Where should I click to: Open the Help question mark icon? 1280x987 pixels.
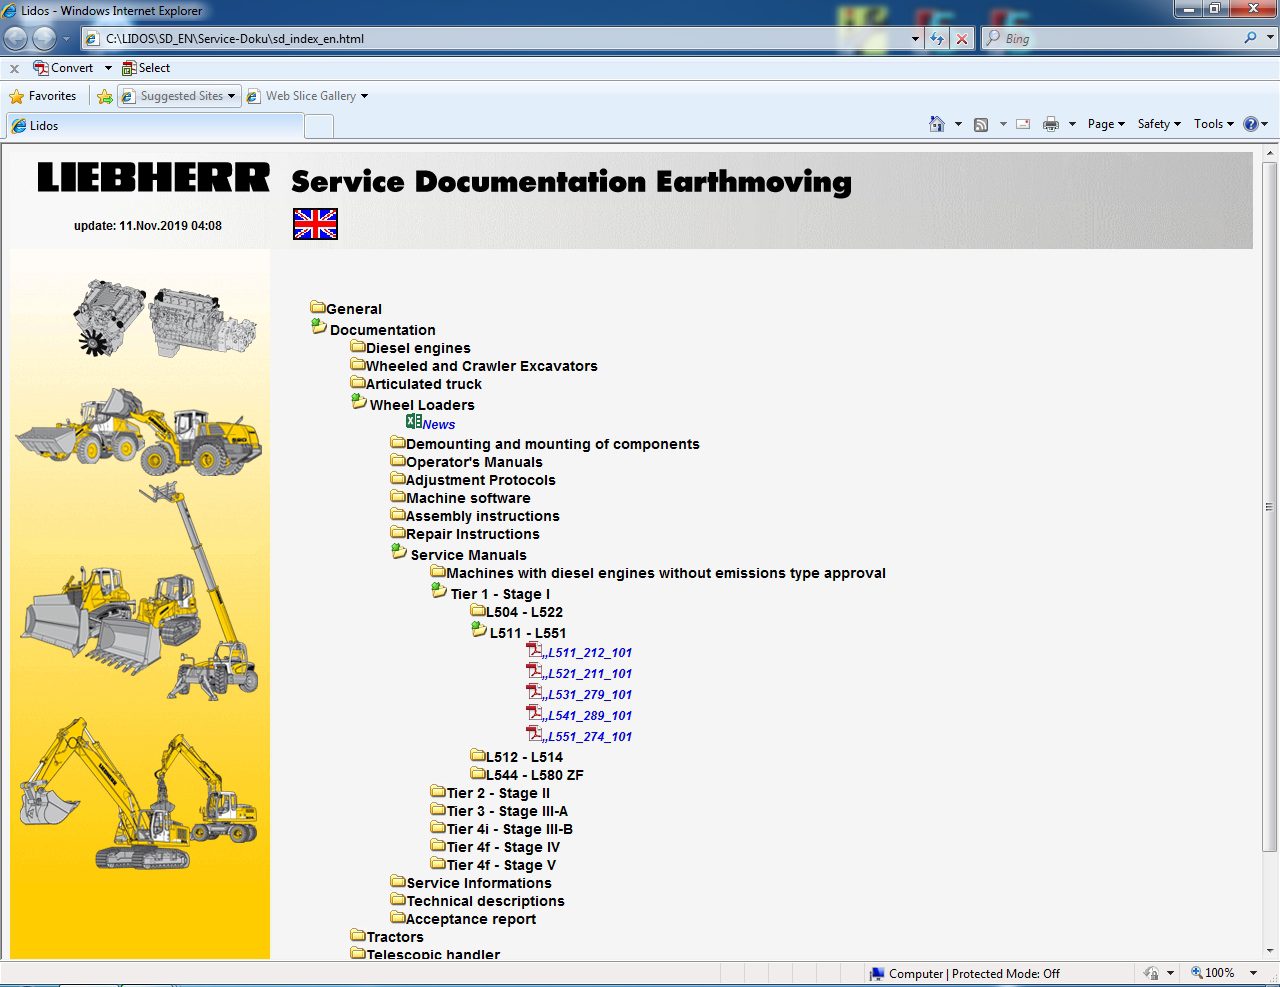(x=1251, y=124)
